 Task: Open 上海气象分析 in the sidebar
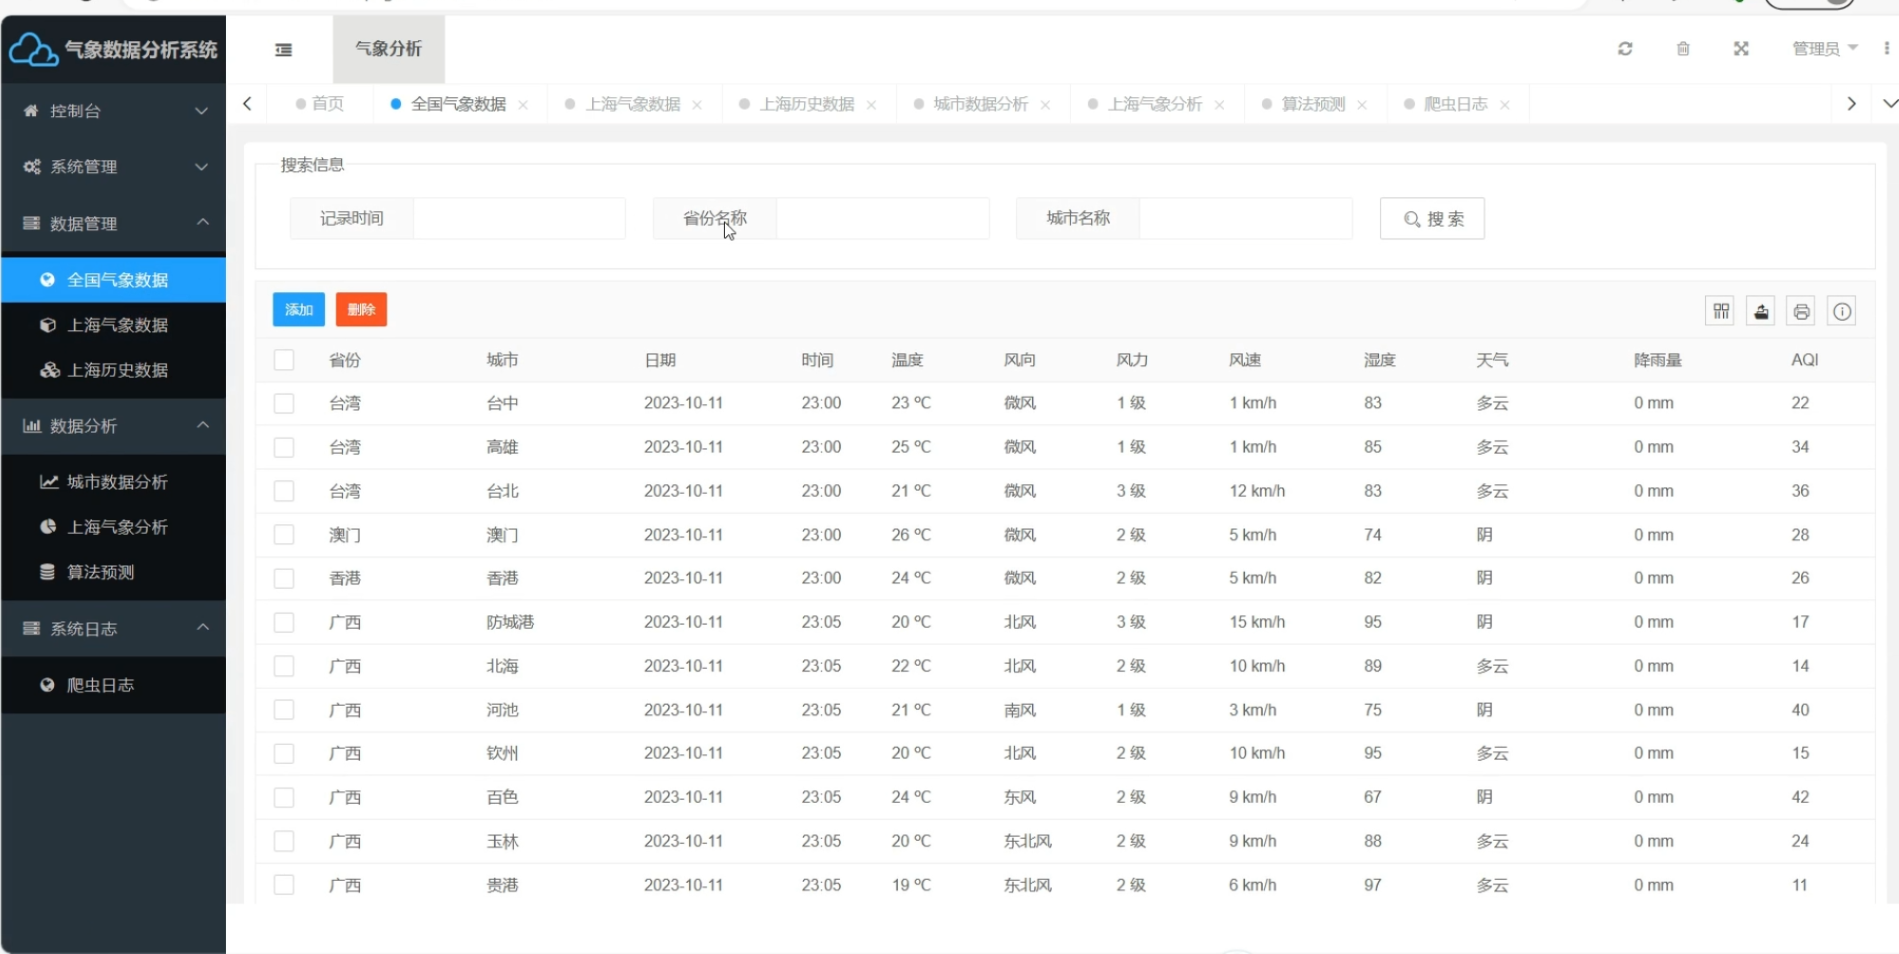[x=113, y=527]
